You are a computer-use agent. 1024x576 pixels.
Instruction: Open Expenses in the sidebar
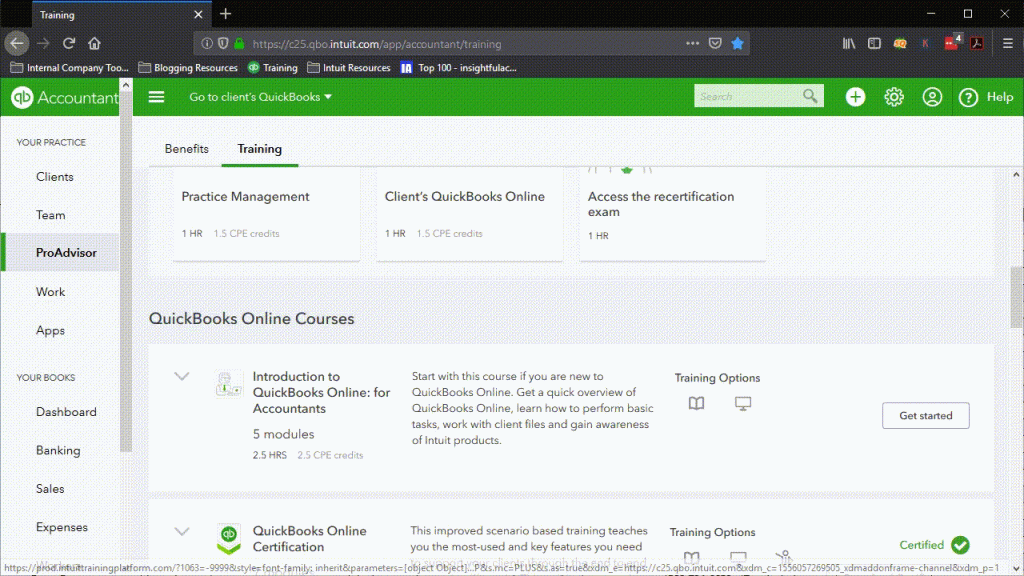[x=61, y=527]
